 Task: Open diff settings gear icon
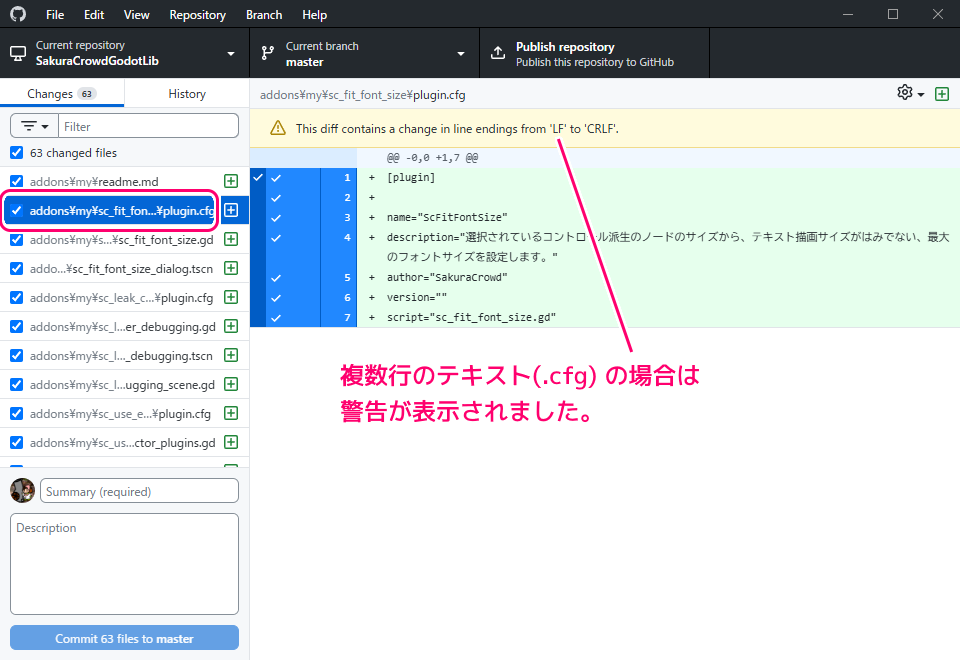(905, 93)
